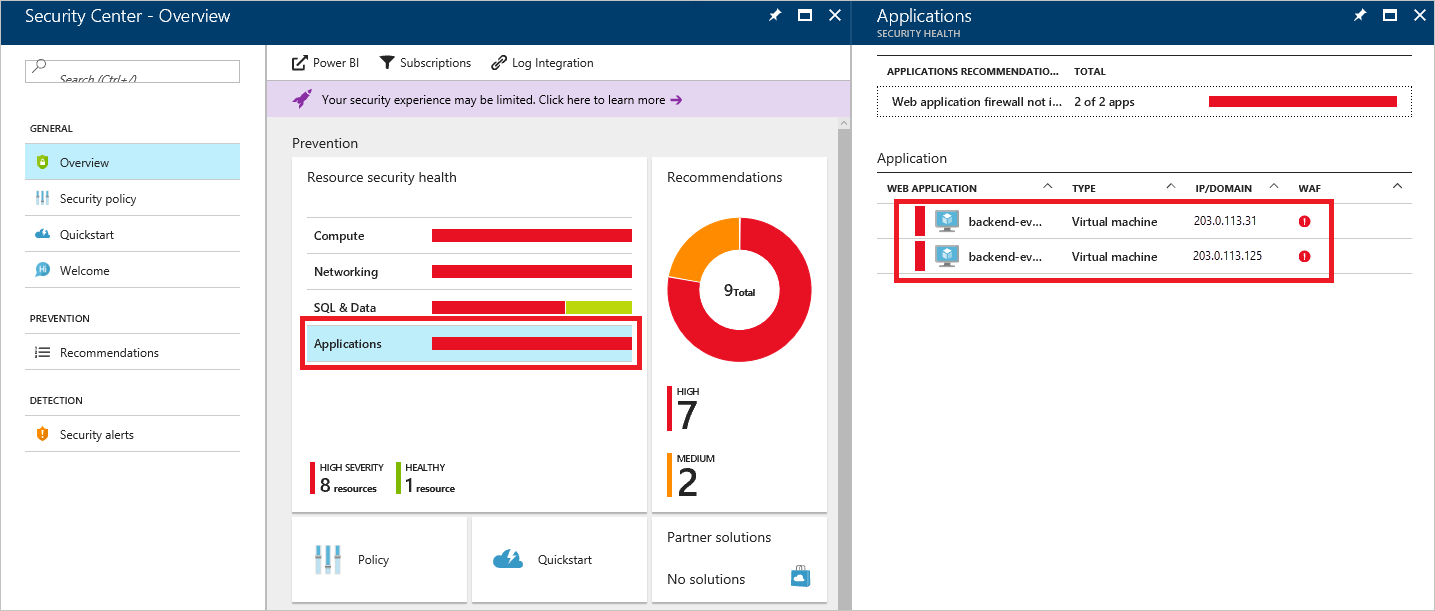Open Security policy in sidebar
This screenshot has width=1435, height=611.
coord(98,199)
